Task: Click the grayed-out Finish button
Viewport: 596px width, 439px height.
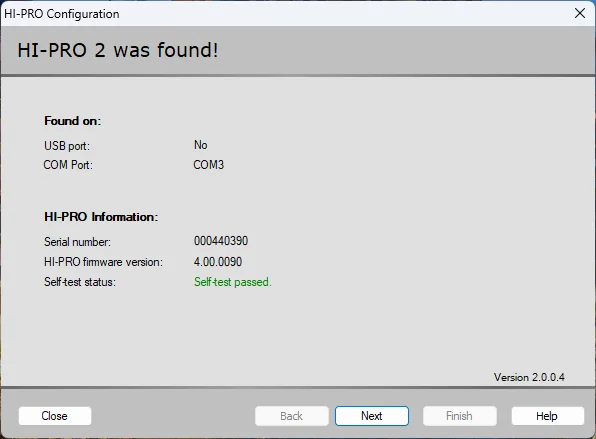Action: click(x=460, y=416)
